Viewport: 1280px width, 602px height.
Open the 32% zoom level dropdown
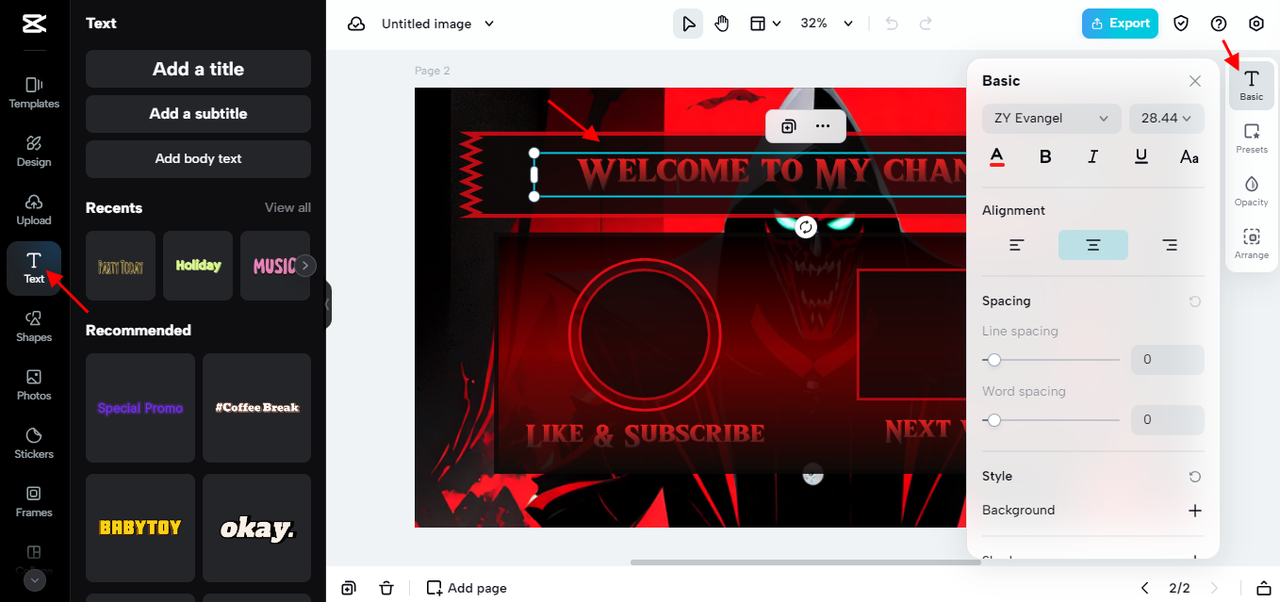827,24
